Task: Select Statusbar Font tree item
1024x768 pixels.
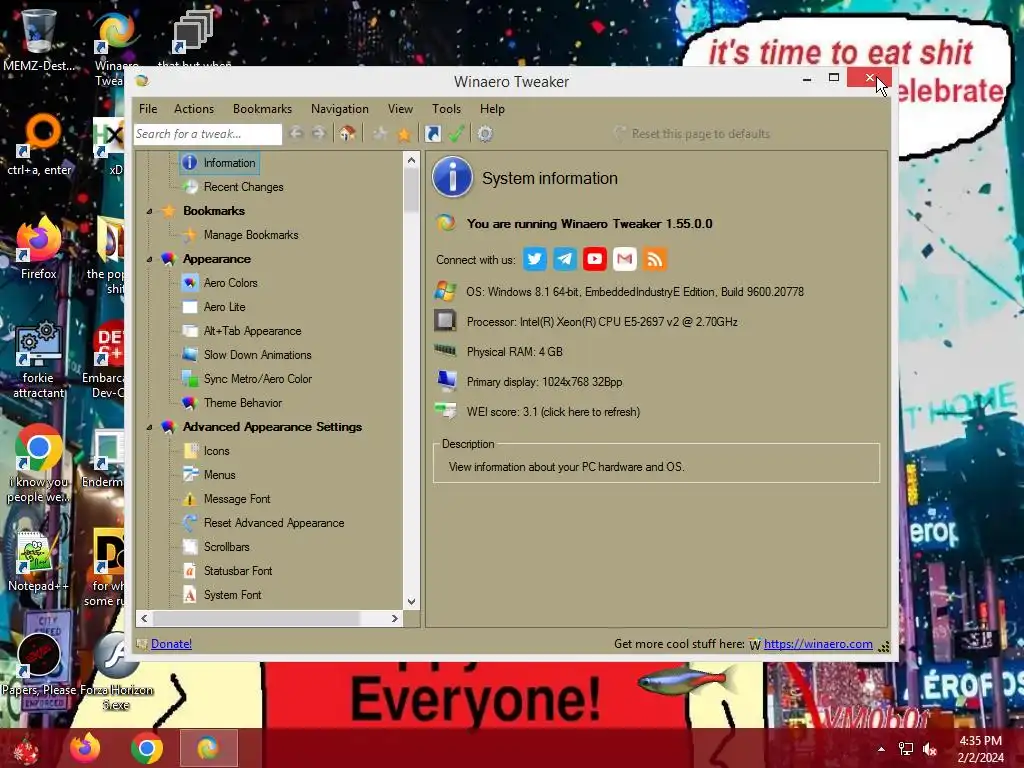Action: pyautogui.click(x=238, y=571)
